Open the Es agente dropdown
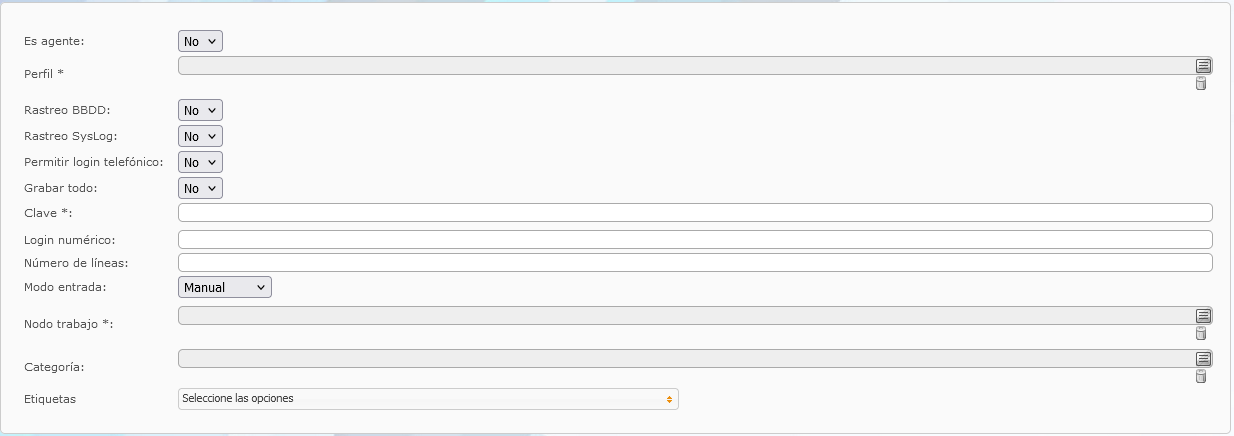The width and height of the screenshot is (1234, 436). [x=200, y=41]
